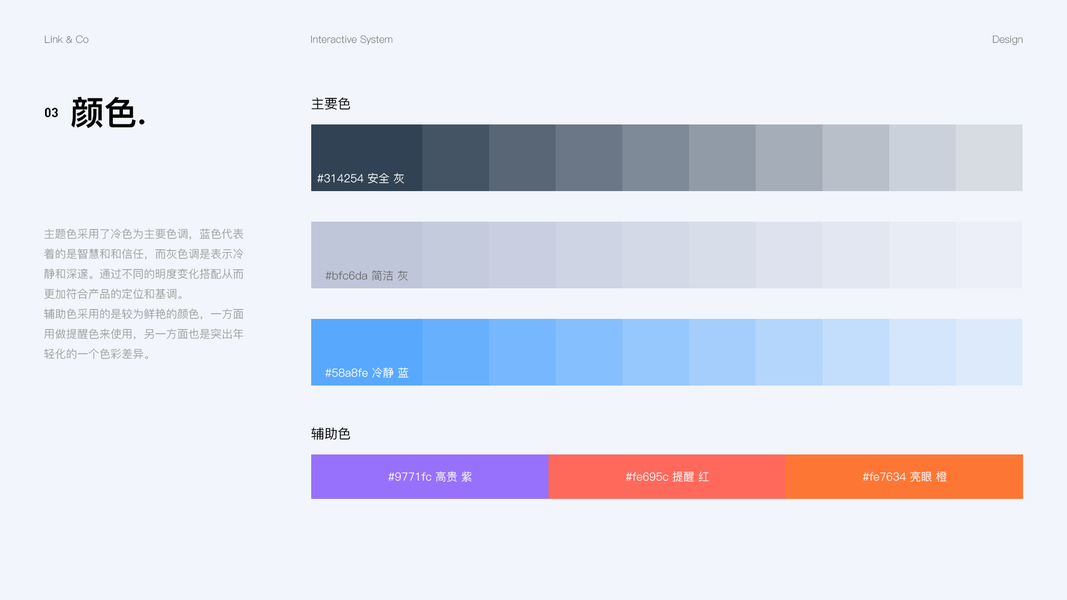
Task: Click the second-darkest swatch in the 安全灰 row
Action: coord(456,158)
